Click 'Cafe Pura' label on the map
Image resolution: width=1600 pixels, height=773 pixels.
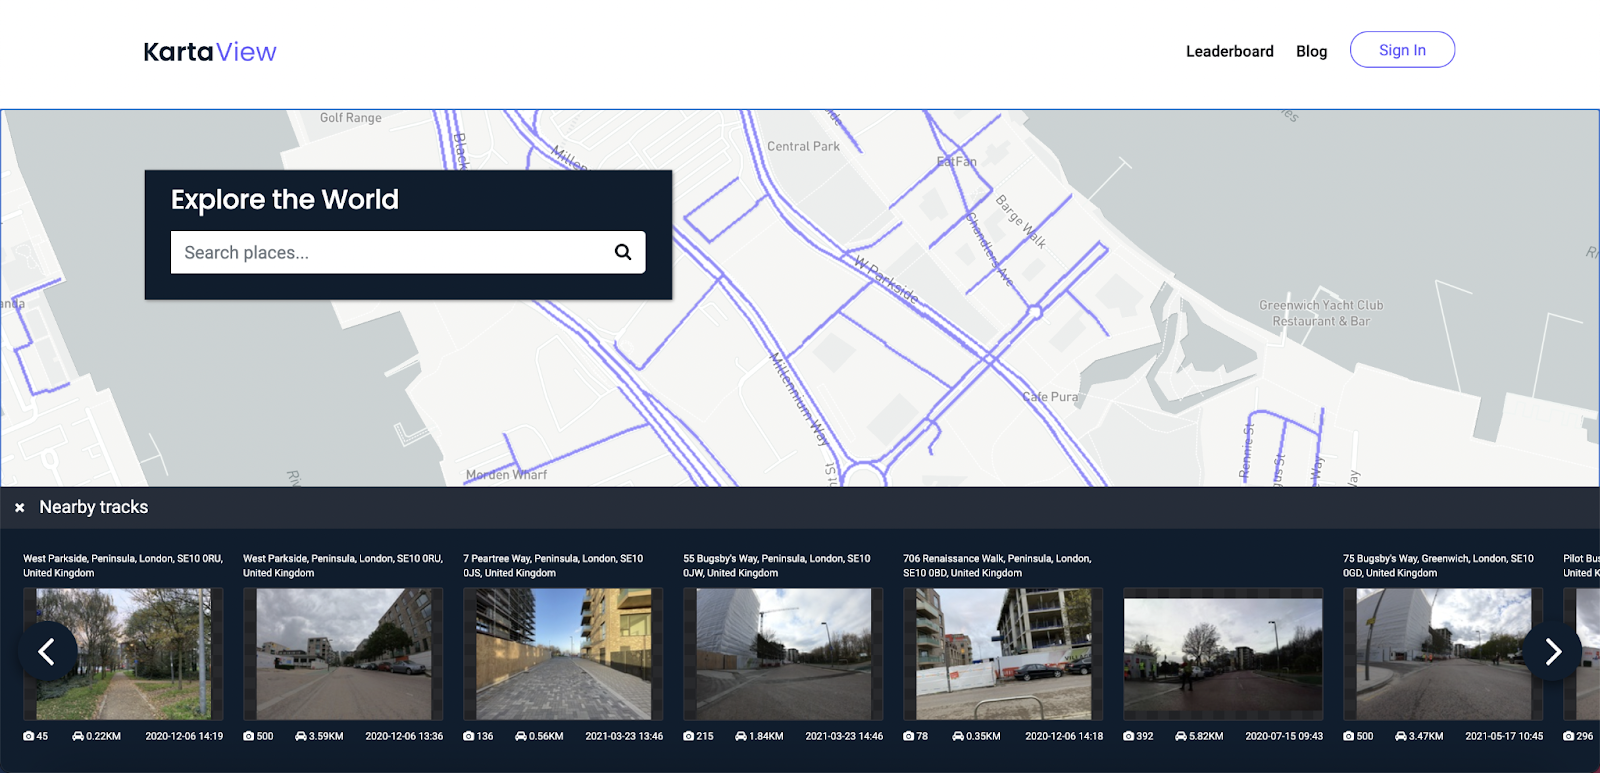click(x=1050, y=397)
